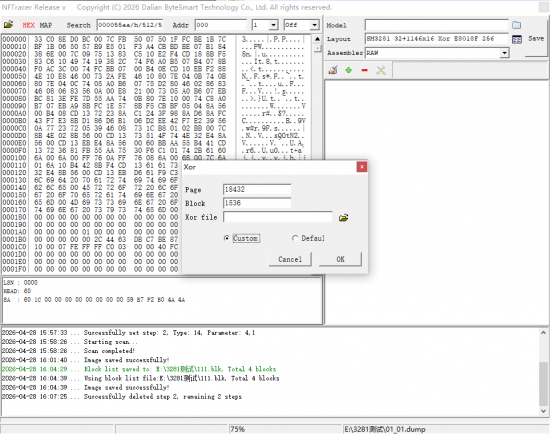
Task: Click the Save button
Action: (x=536, y=38)
